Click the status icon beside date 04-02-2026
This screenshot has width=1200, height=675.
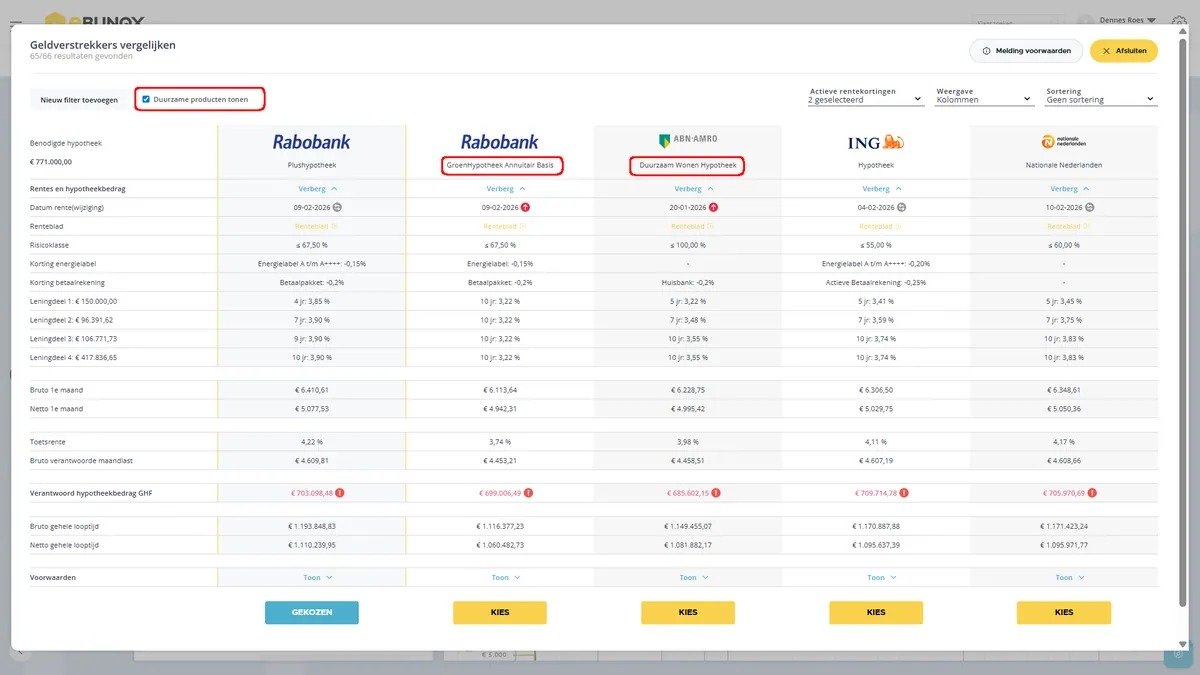(x=901, y=207)
